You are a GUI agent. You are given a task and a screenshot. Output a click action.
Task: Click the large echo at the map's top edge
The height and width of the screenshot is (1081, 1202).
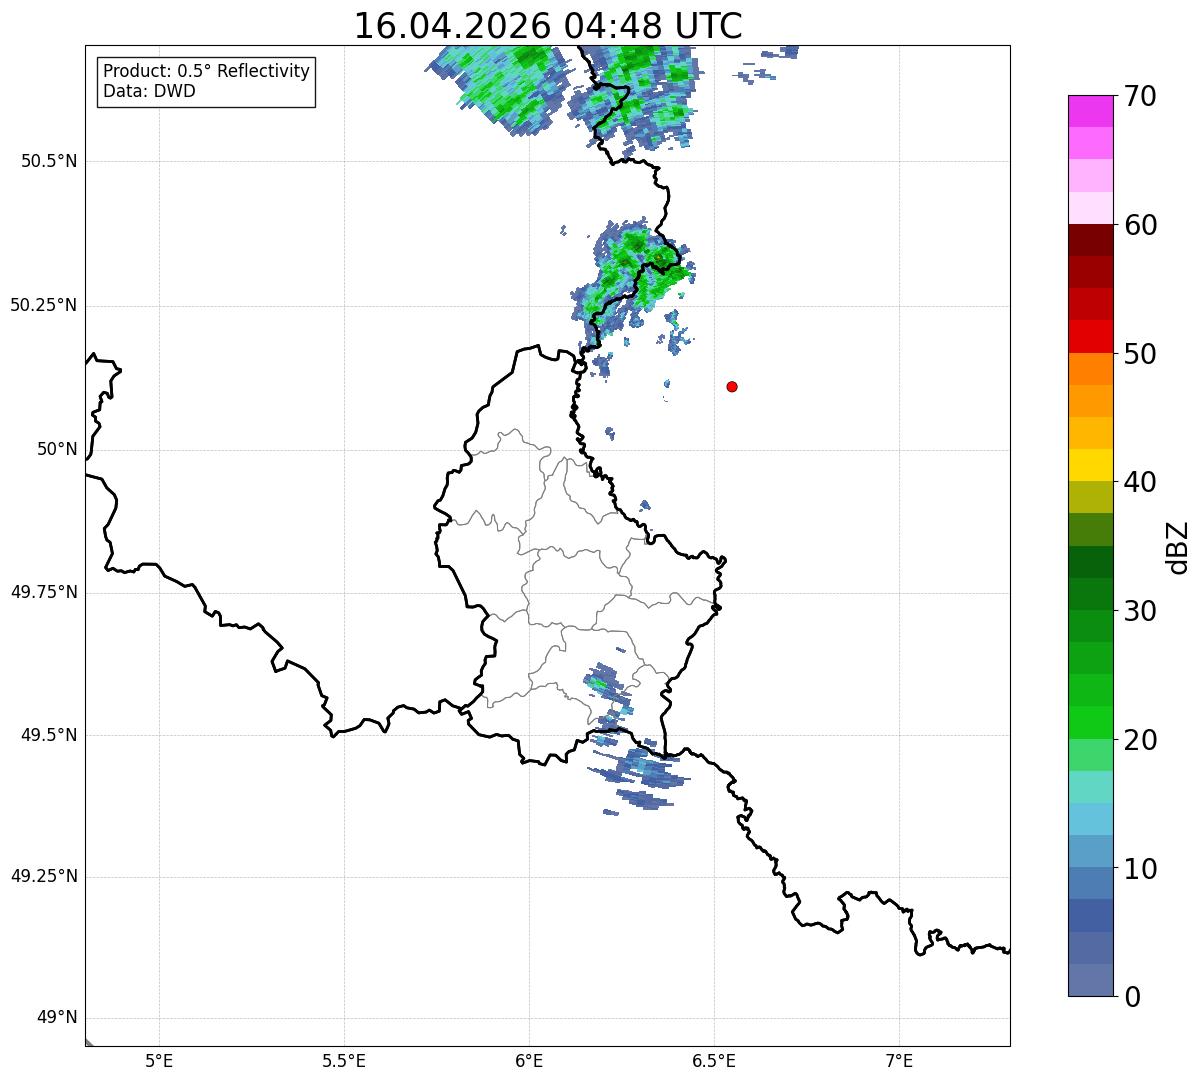565,92
